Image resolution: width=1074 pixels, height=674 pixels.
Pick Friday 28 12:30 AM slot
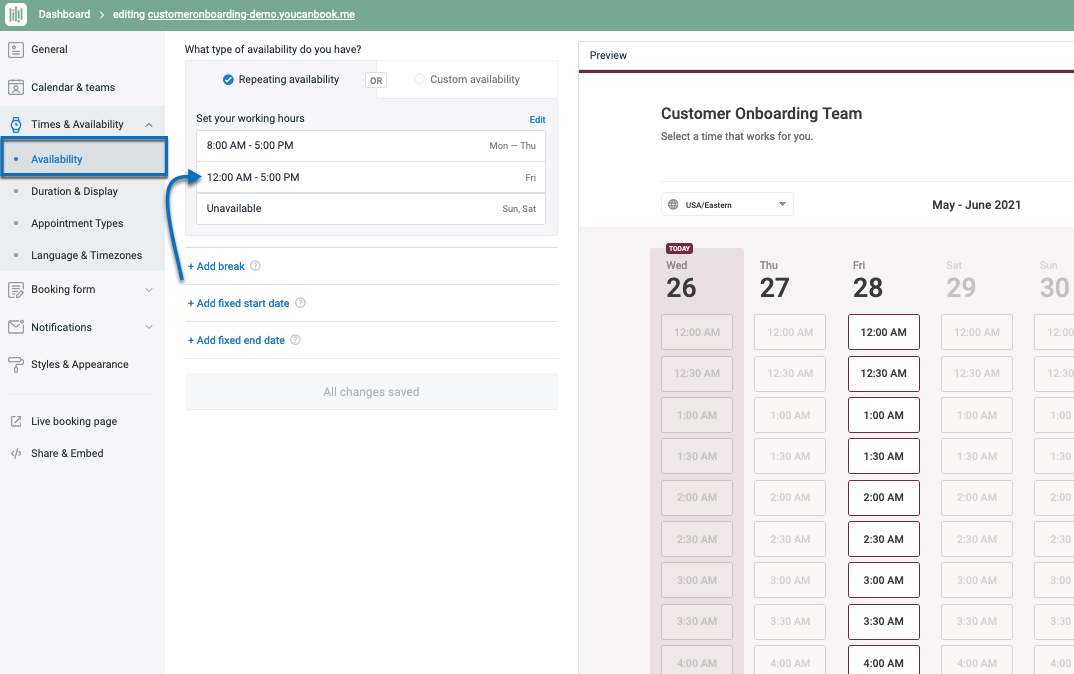[884, 373]
